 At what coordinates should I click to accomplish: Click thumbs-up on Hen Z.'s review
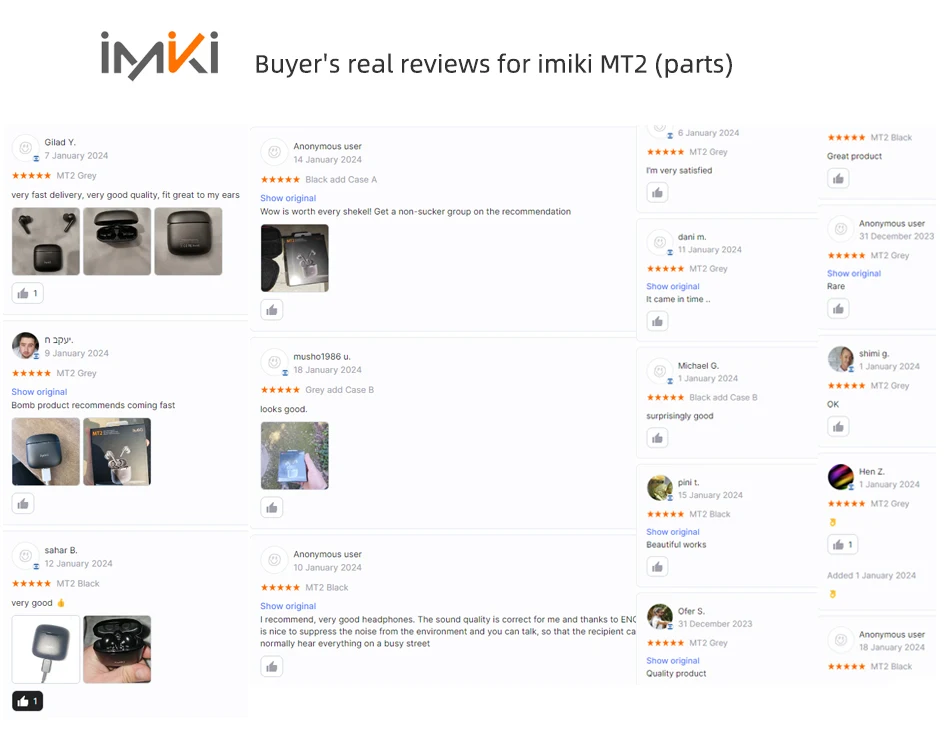[x=843, y=545]
